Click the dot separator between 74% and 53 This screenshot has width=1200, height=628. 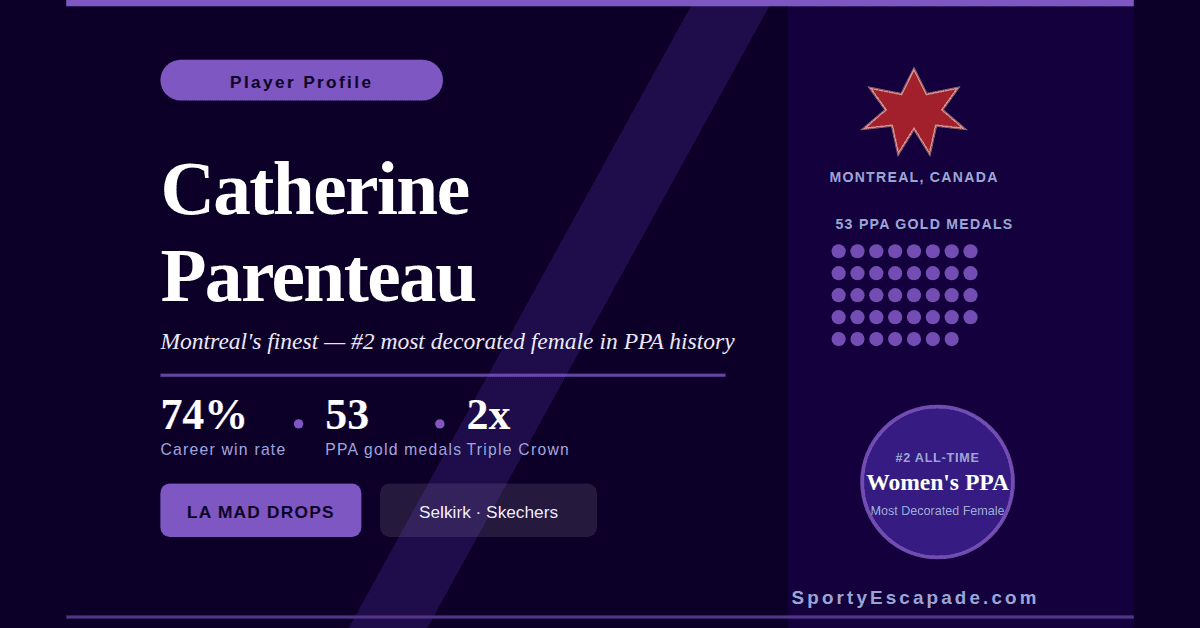pos(298,424)
